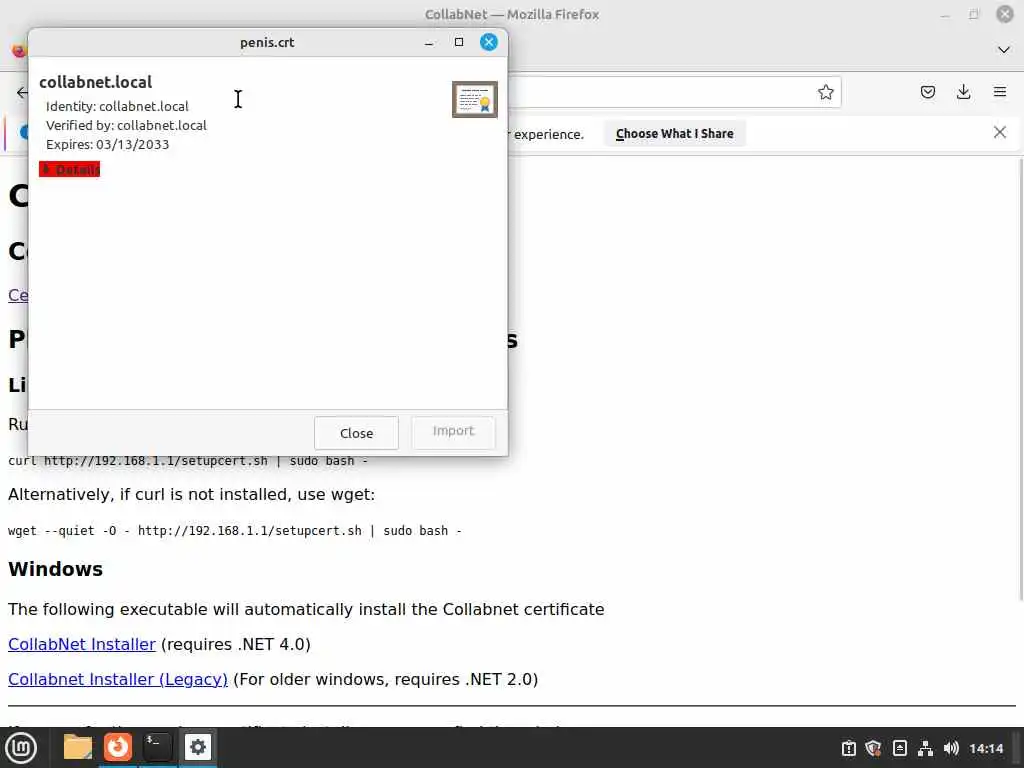Click the clipboard tray icon
The height and width of the screenshot is (768, 1024).
[x=848, y=748]
